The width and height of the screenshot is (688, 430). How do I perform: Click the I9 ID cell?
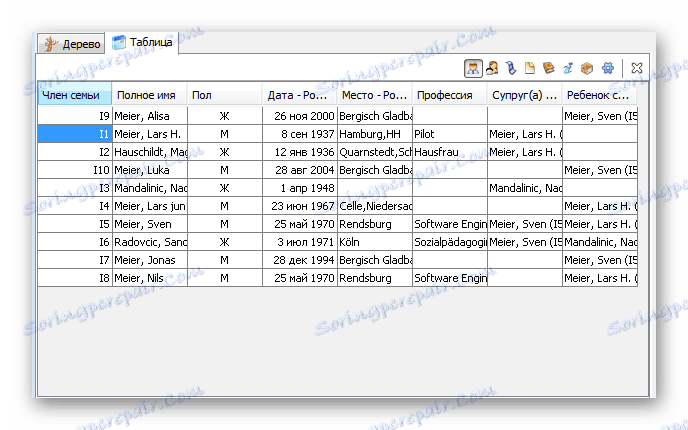[x=75, y=116]
